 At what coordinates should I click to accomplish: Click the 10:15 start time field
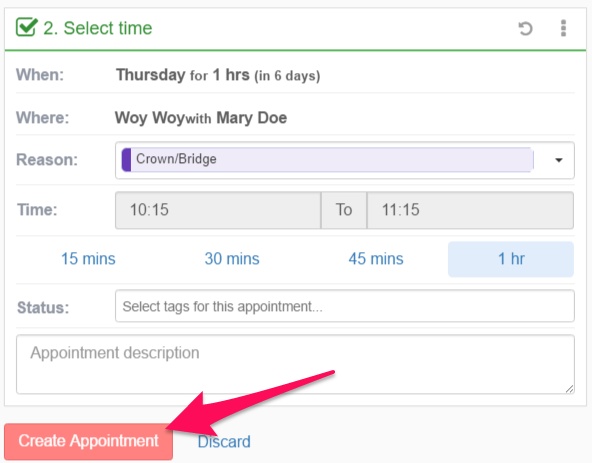coord(218,210)
